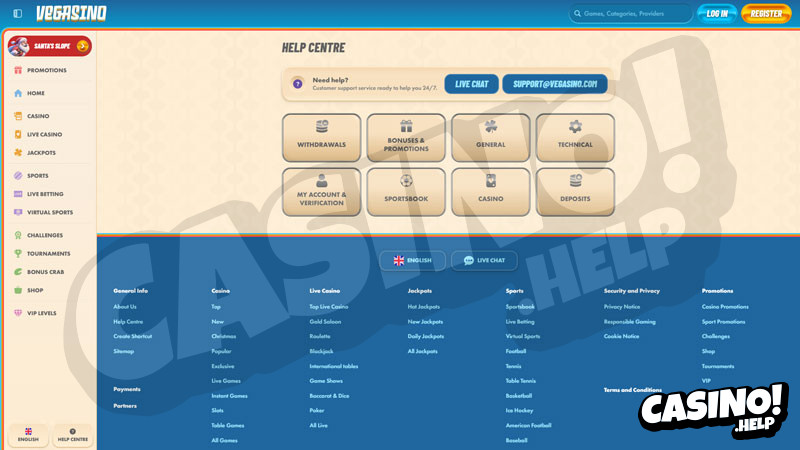Open Jackpots in the sidebar

(x=35, y=153)
